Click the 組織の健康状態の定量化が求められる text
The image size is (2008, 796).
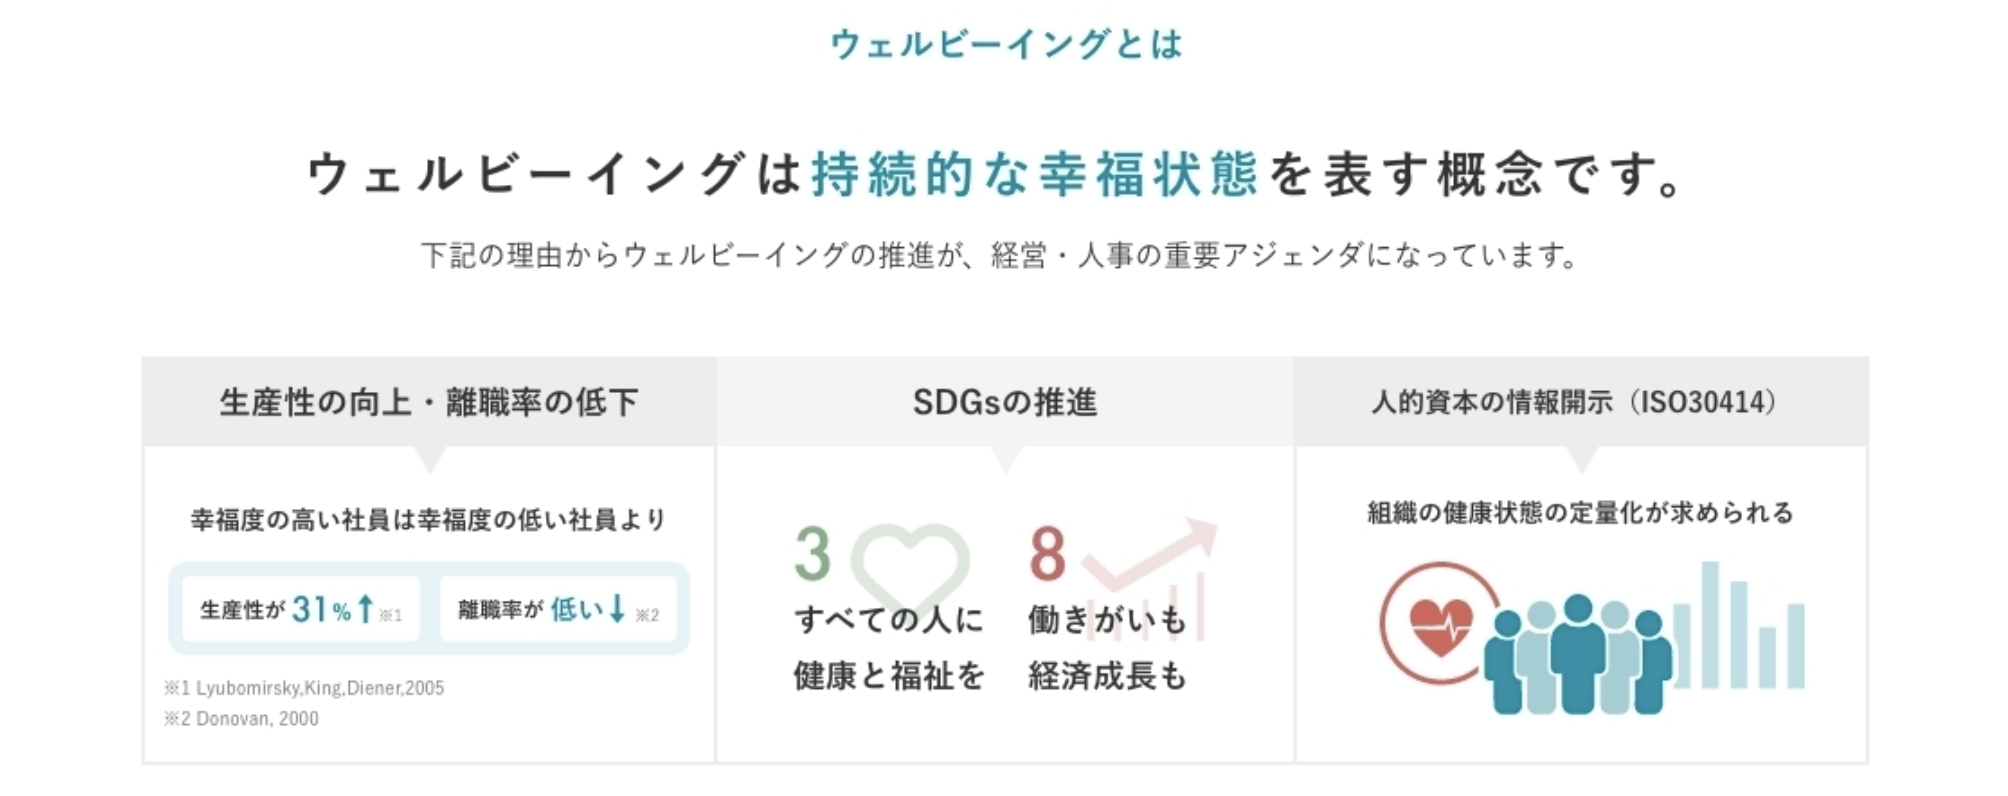pyautogui.click(x=1580, y=513)
